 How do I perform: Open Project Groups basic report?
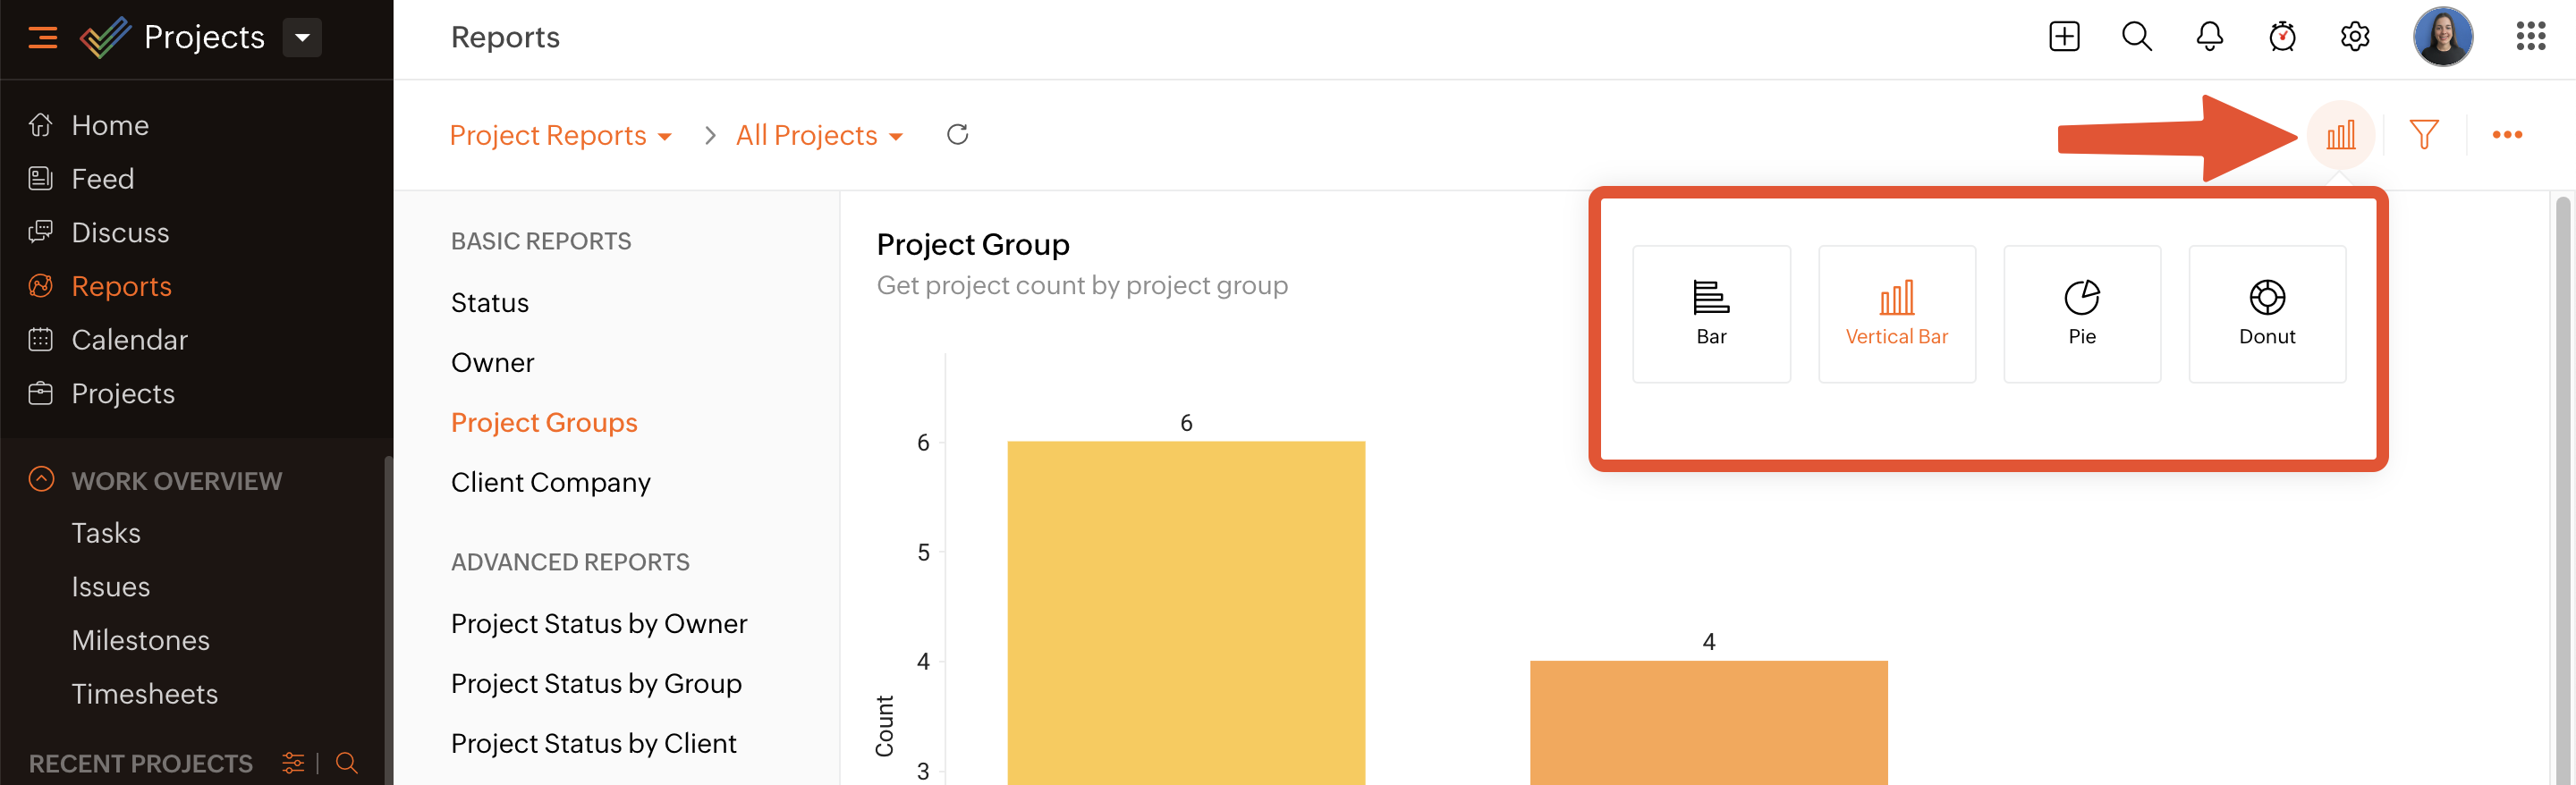click(x=544, y=423)
